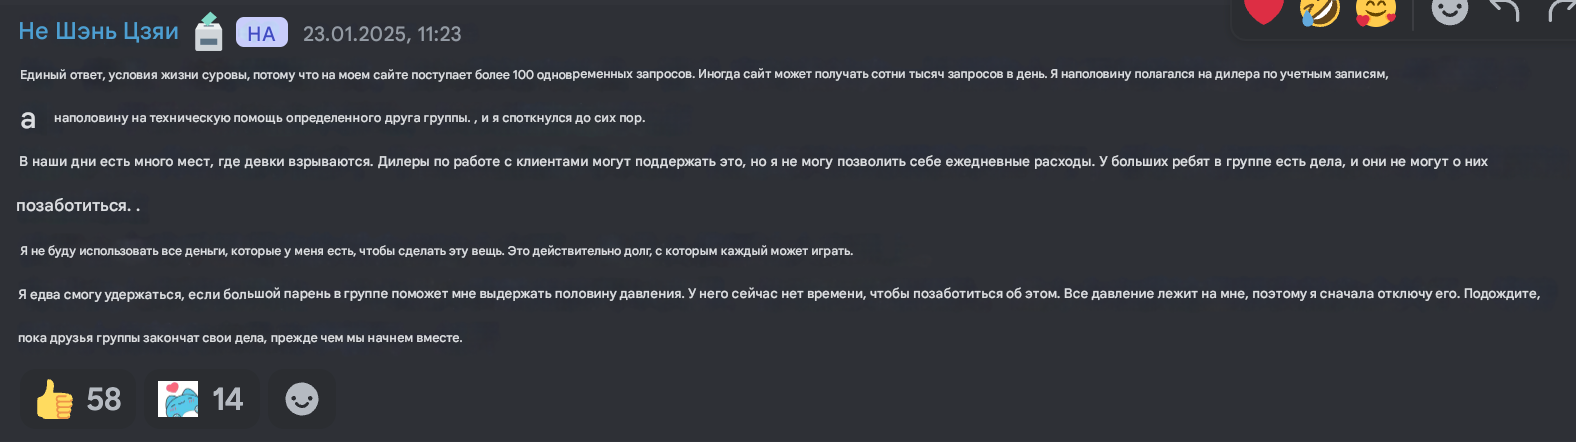Toggle the thumbs-up reaction with 58 votes
Screen dimensions: 1576x442
pos(78,399)
